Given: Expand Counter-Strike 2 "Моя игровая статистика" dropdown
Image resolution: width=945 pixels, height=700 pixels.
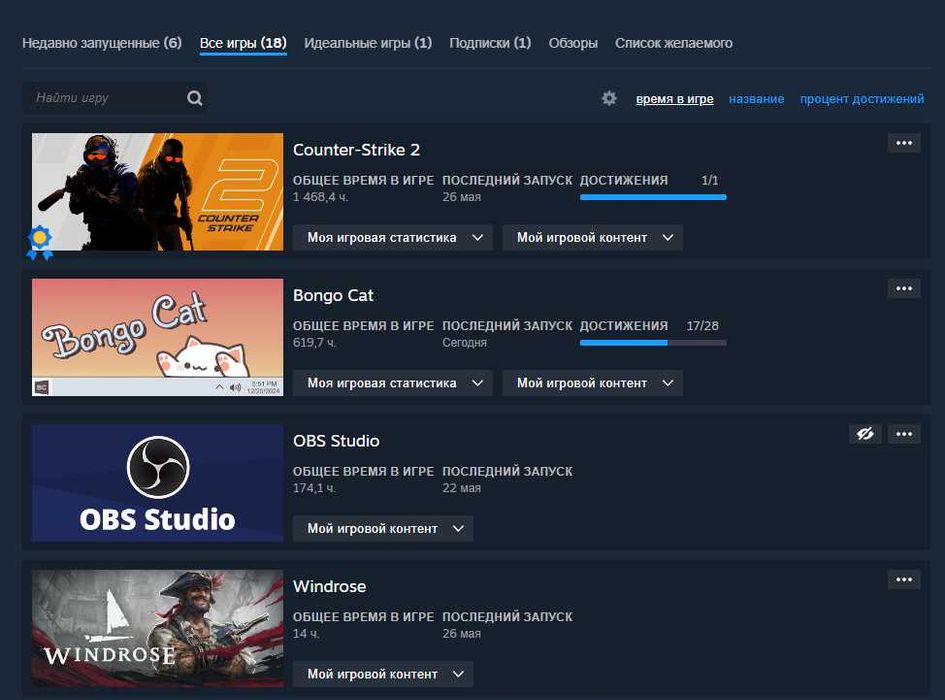Looking at the screenshot, I should coord(392,238).
